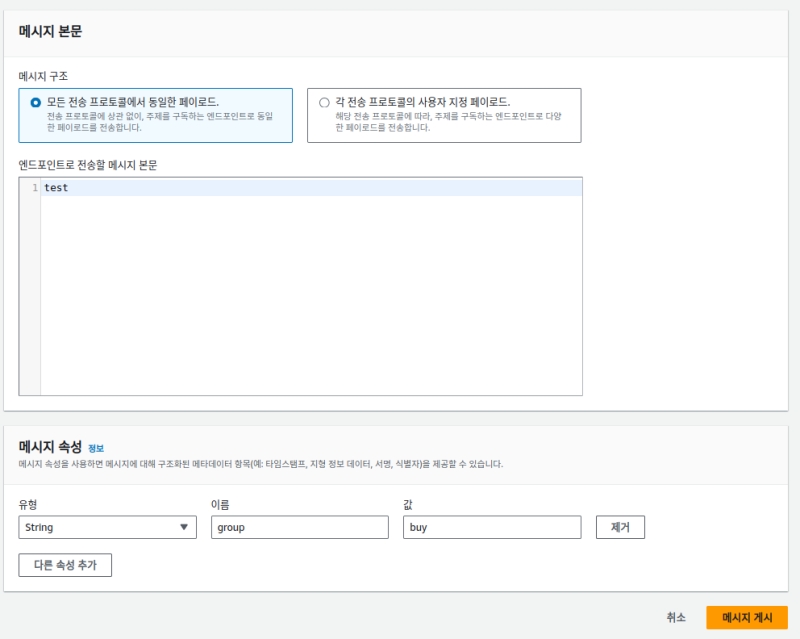Viewport: 800px width, 639px height.
Task: Click the 이름 field containing group
Action: [299, 527]
